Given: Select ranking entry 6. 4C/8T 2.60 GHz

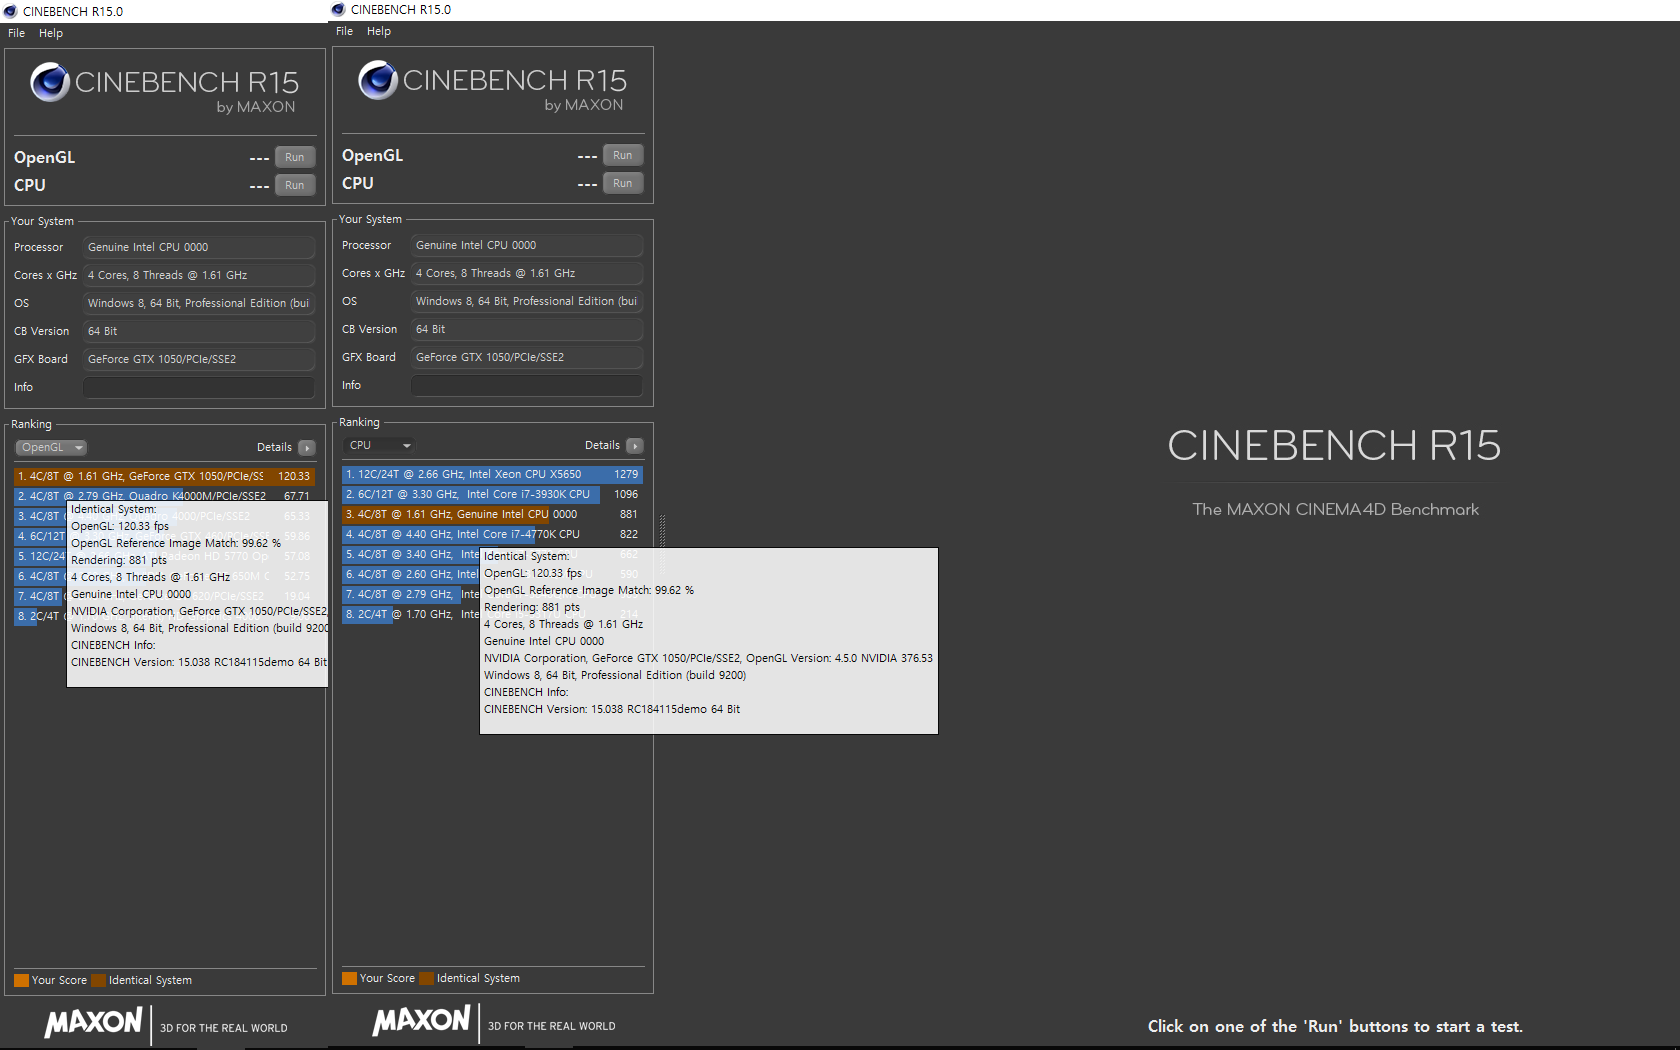Looking at the screenshot, I should pyautogui.click(x=411, y=574).
